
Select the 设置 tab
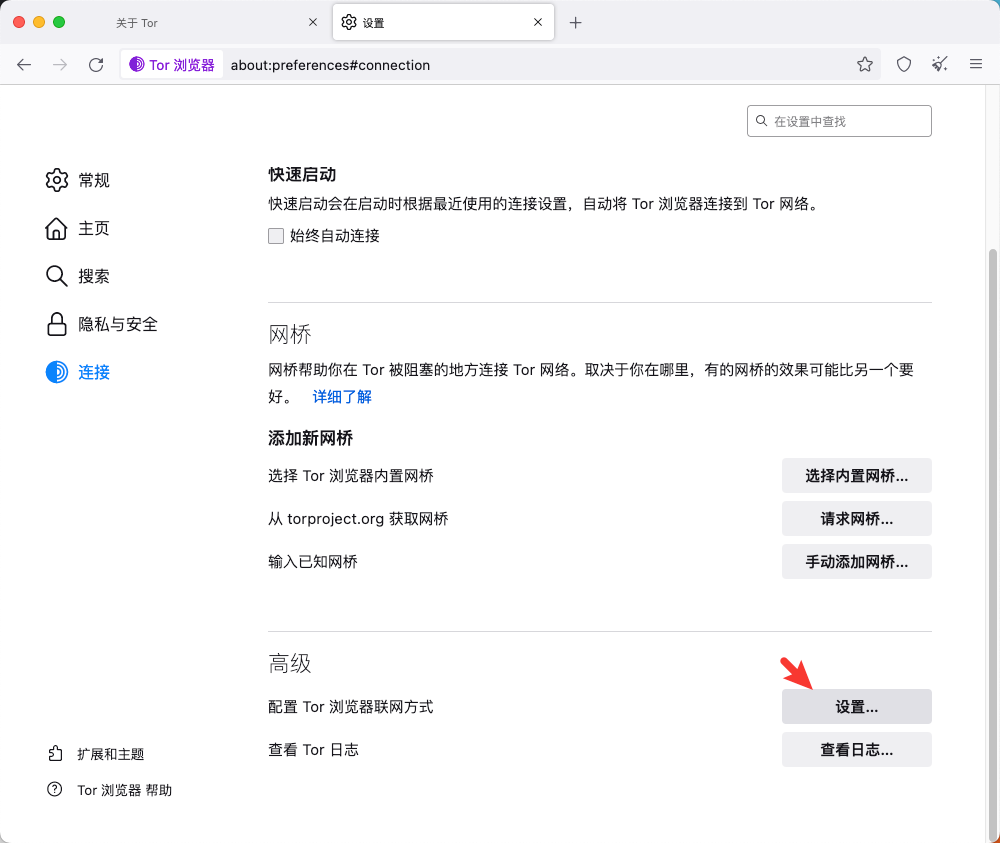(443, 22)
